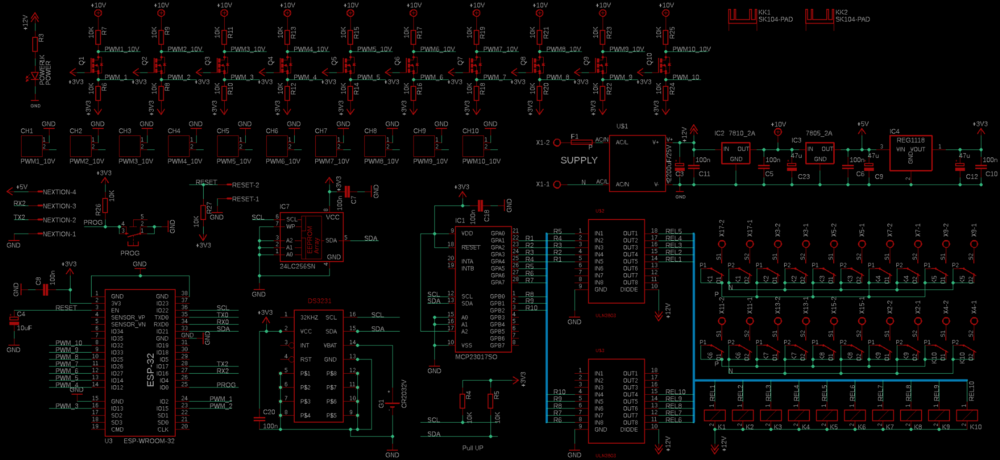Click the MCP23017SO value text
This screenshot has width=1000, height=460.
478,355
